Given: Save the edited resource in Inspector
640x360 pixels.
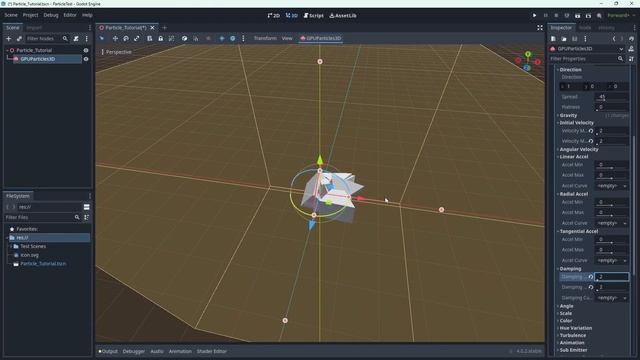Looking at the screenshot, I should point(574,39).
